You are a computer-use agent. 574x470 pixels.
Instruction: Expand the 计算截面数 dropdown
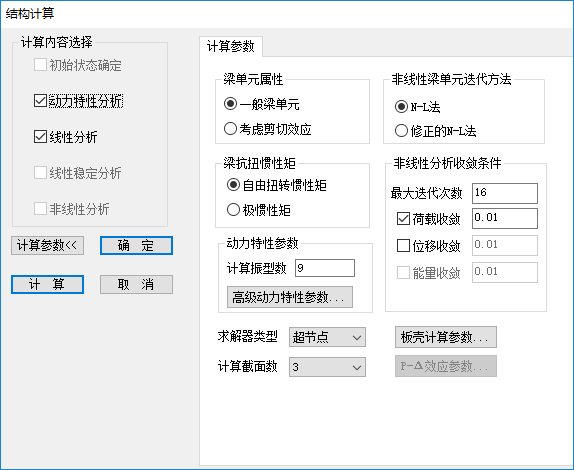click(327, 367)
